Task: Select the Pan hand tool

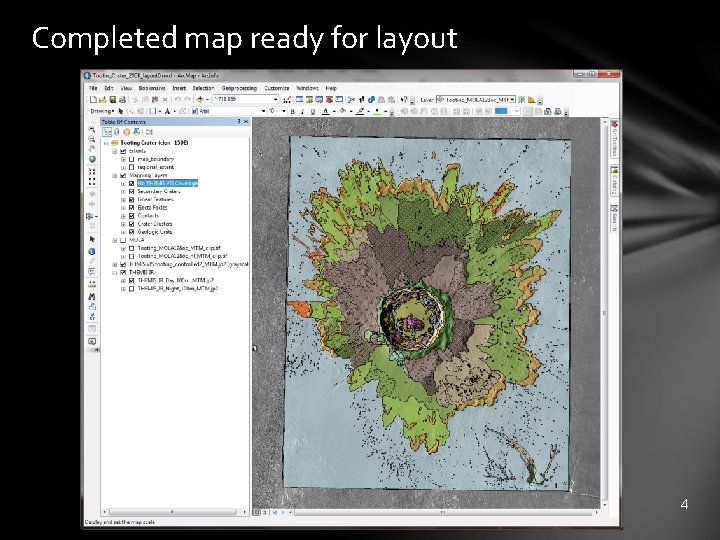Action: tap(92, 150)
